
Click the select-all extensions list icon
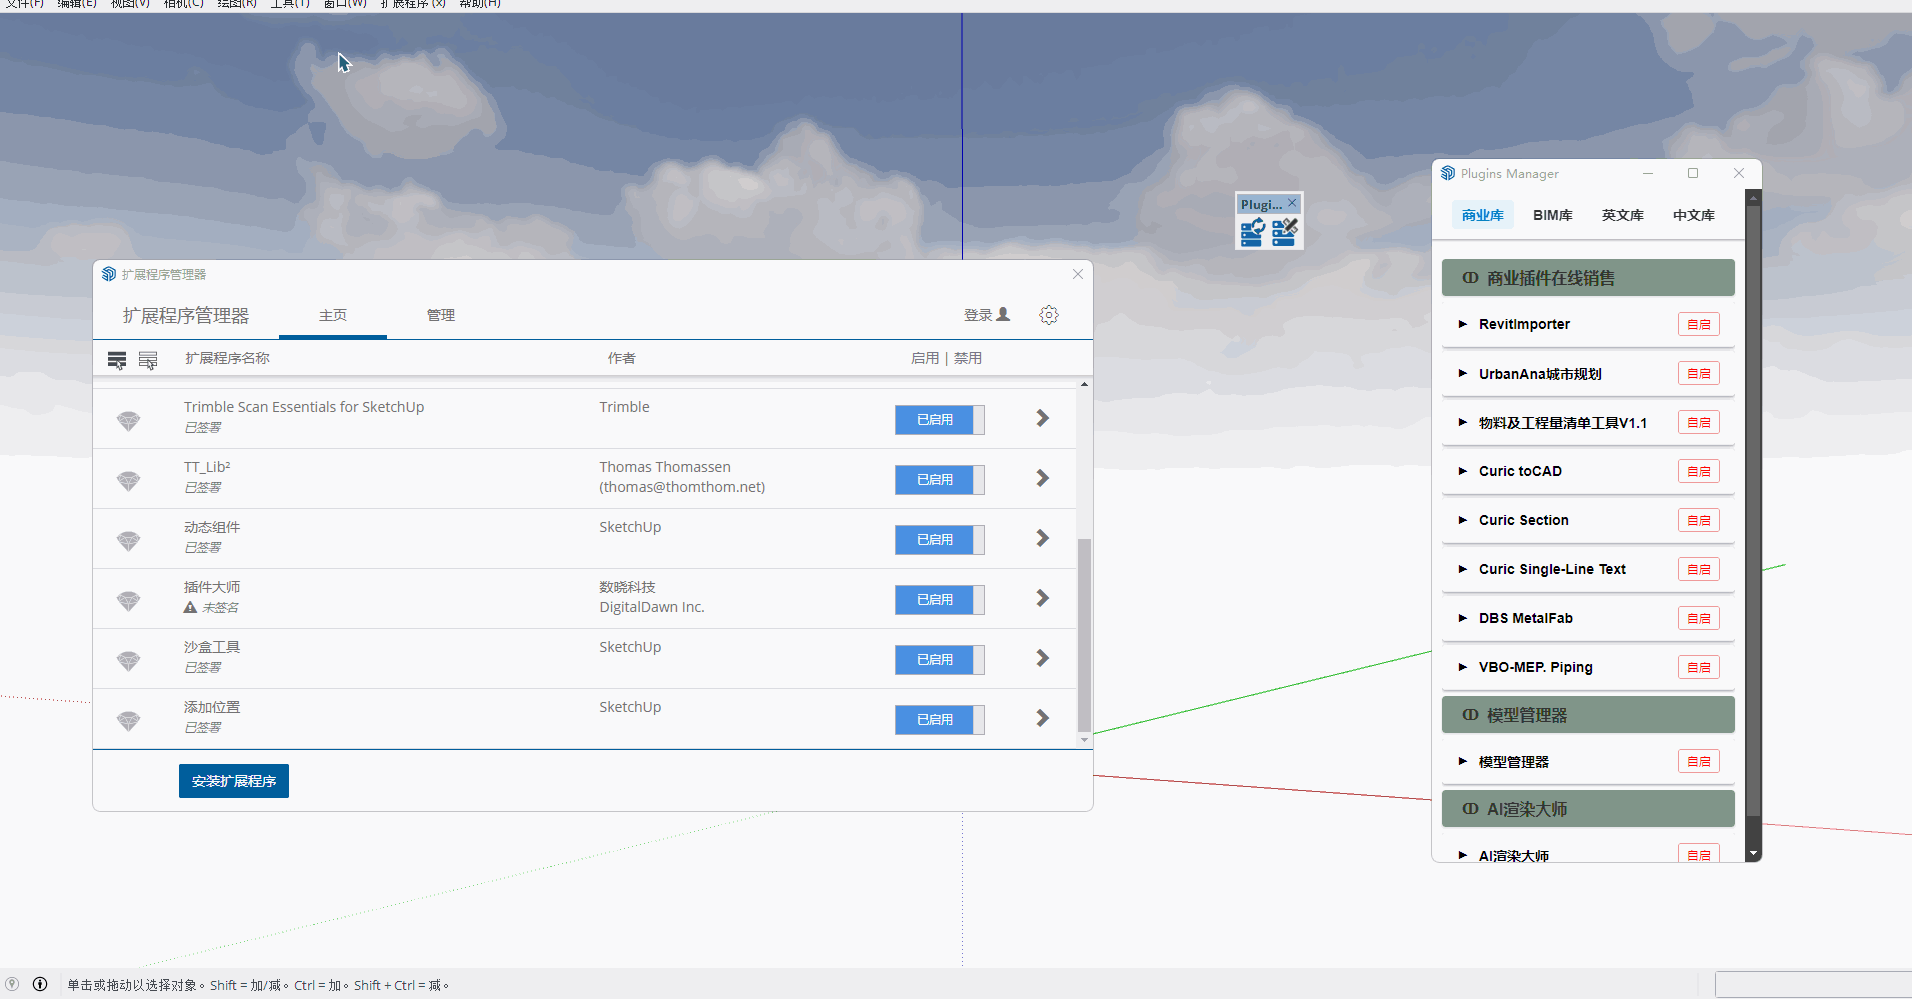click(117, 360)
